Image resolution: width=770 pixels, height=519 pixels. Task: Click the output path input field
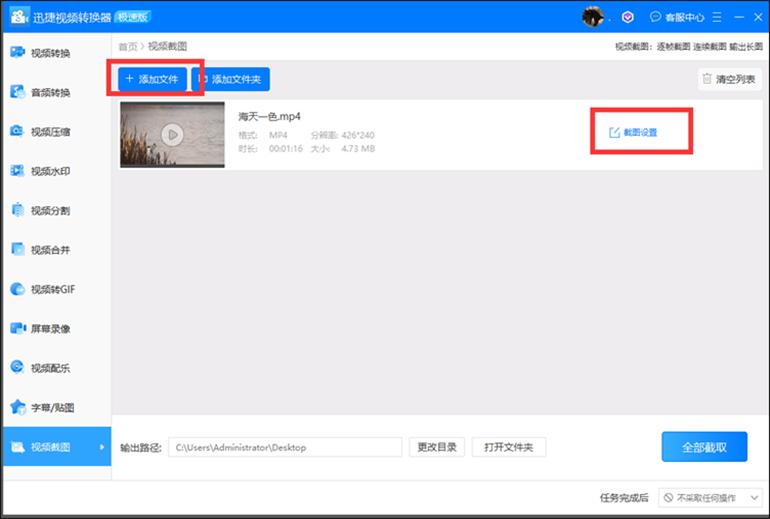coord(285,447)
